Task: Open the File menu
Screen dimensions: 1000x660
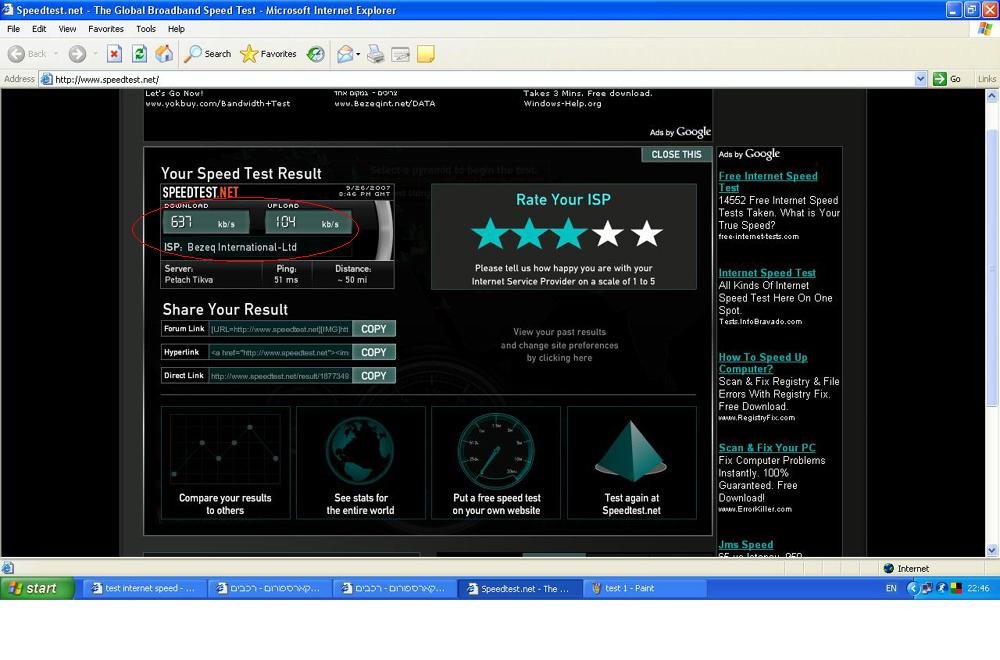Action: click(x=13, y=29)
